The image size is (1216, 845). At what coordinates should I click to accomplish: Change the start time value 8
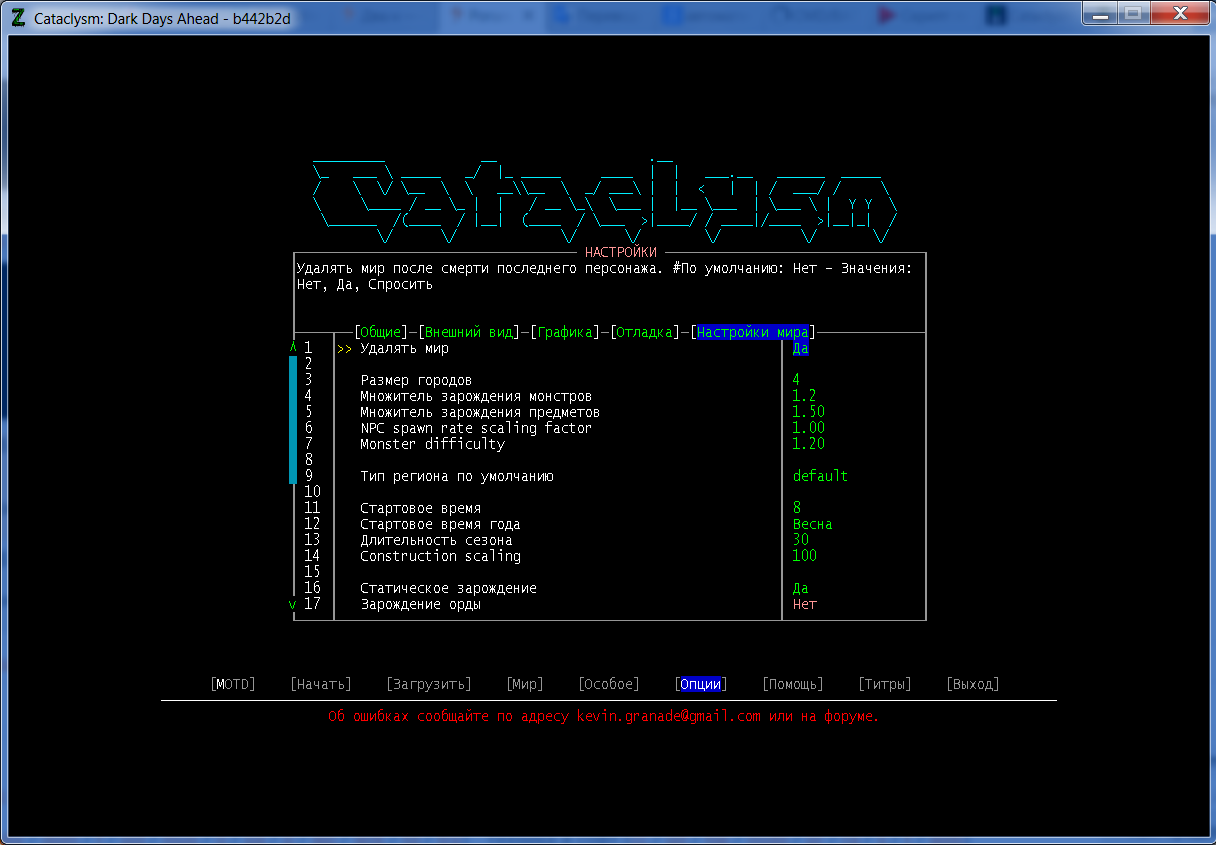(x=796, y=508)
